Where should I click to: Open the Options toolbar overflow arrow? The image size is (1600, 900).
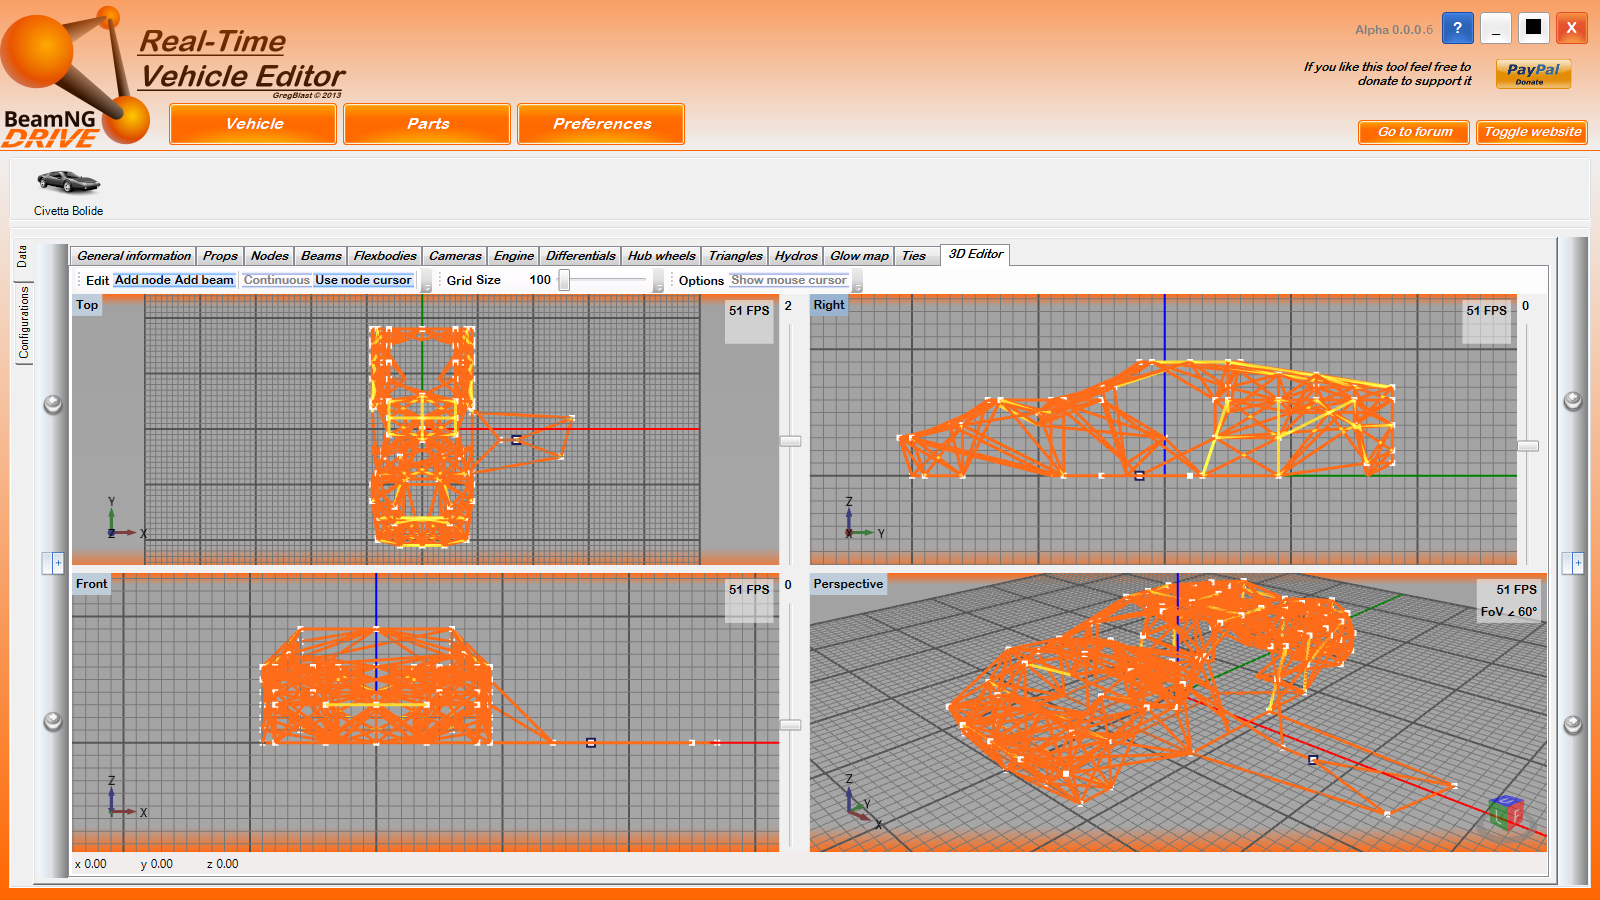click(x=857, y=282)
